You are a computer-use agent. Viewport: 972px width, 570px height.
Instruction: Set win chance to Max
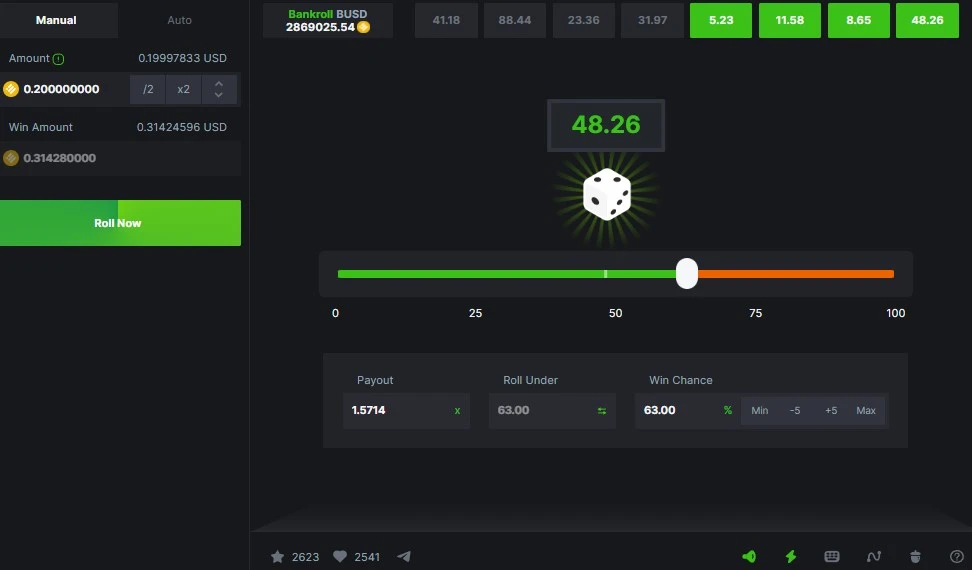click(866, 411)
